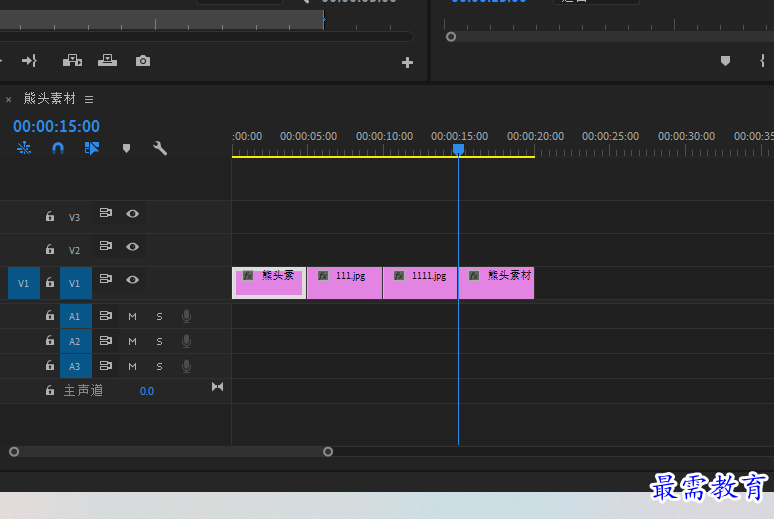Open timeline display settings wrench
Image resolution: width=774 pixels, height=519 pixels.
click(160, 148)
